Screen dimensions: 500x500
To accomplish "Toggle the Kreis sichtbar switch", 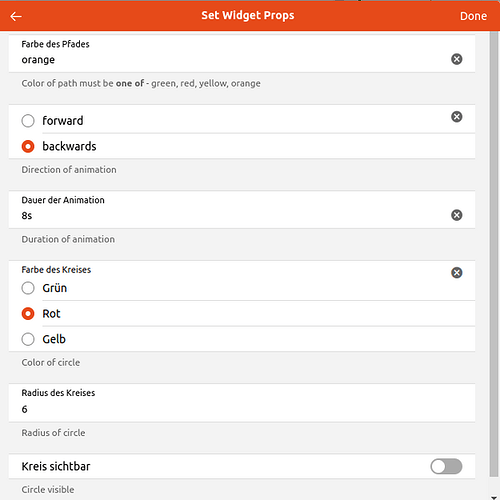I will [x=446, y=466].
